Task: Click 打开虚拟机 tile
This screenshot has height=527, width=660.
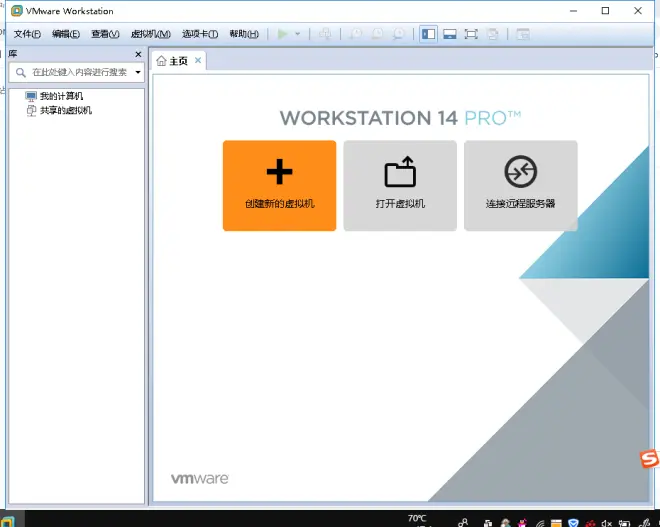Action: (x=400, y=186)
